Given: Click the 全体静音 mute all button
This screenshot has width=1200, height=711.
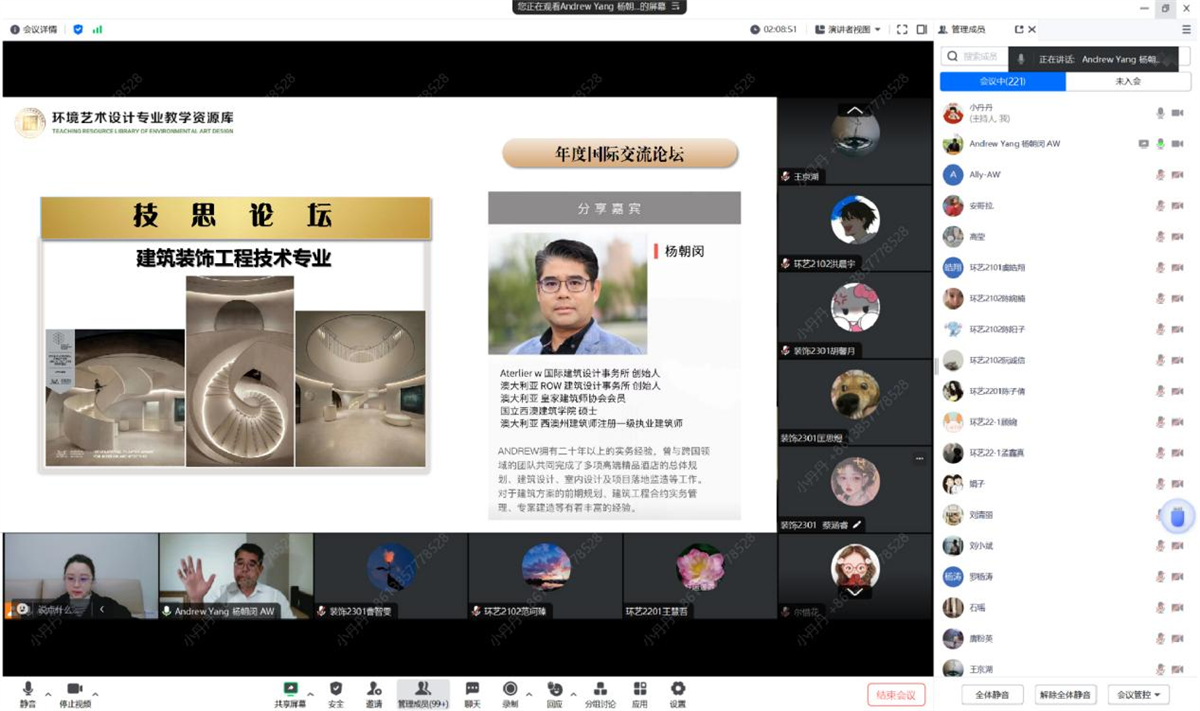Looking at the screenshot, I should pyautogui.click(x=991, y=695).
